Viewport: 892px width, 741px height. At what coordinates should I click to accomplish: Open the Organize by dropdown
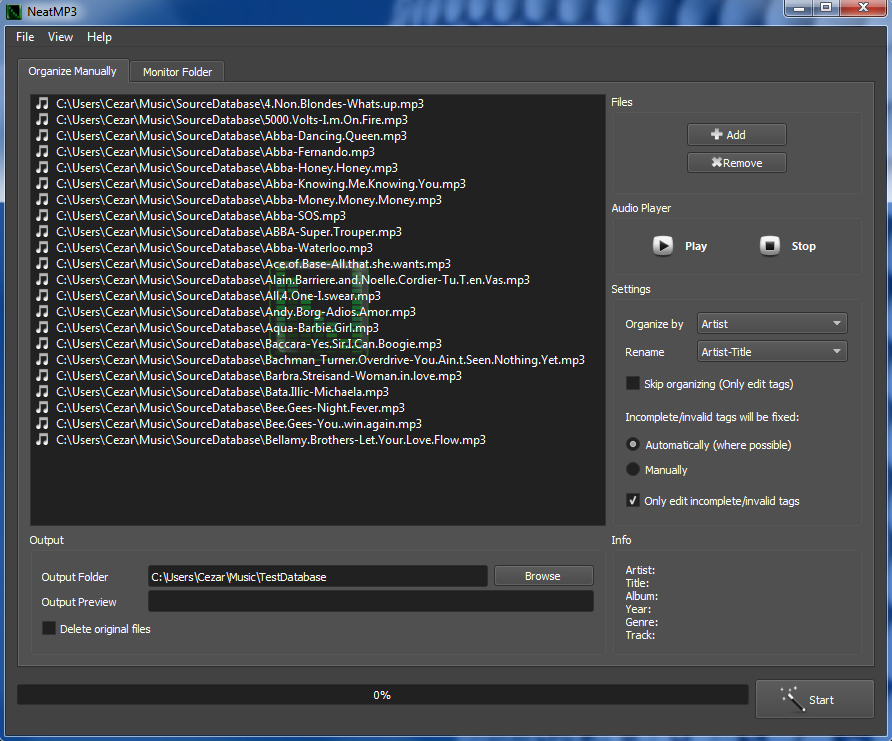tap(772, 324)
